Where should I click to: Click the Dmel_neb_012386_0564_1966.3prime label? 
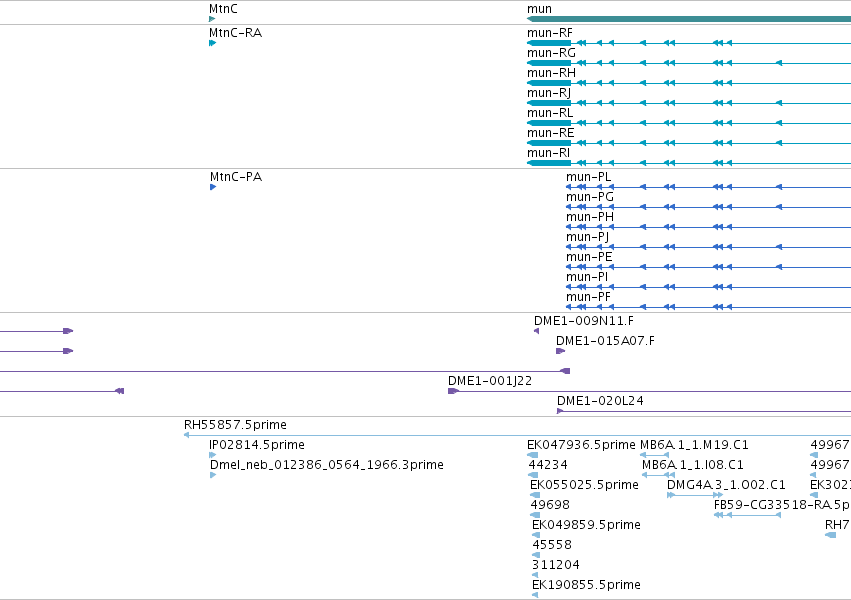pyautogui.click(x=327, y=465)
